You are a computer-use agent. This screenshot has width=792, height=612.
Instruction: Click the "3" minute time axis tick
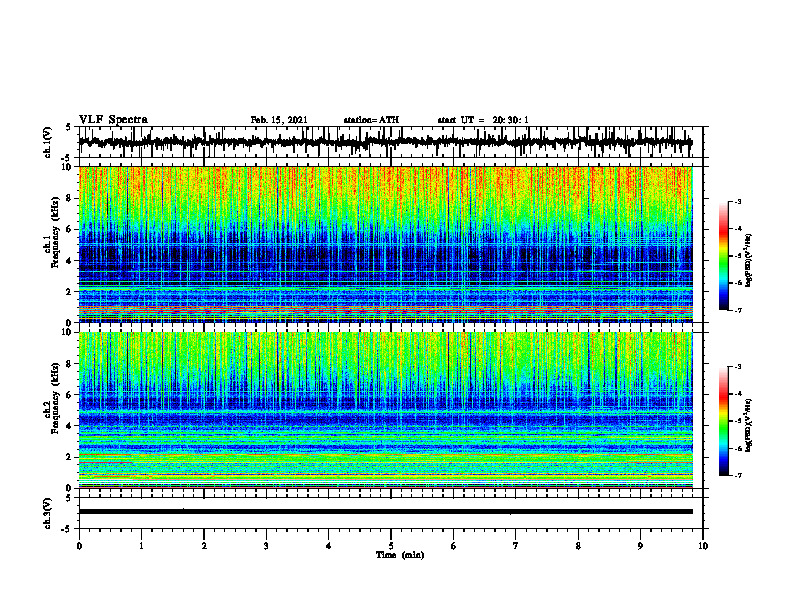[266, 546]
